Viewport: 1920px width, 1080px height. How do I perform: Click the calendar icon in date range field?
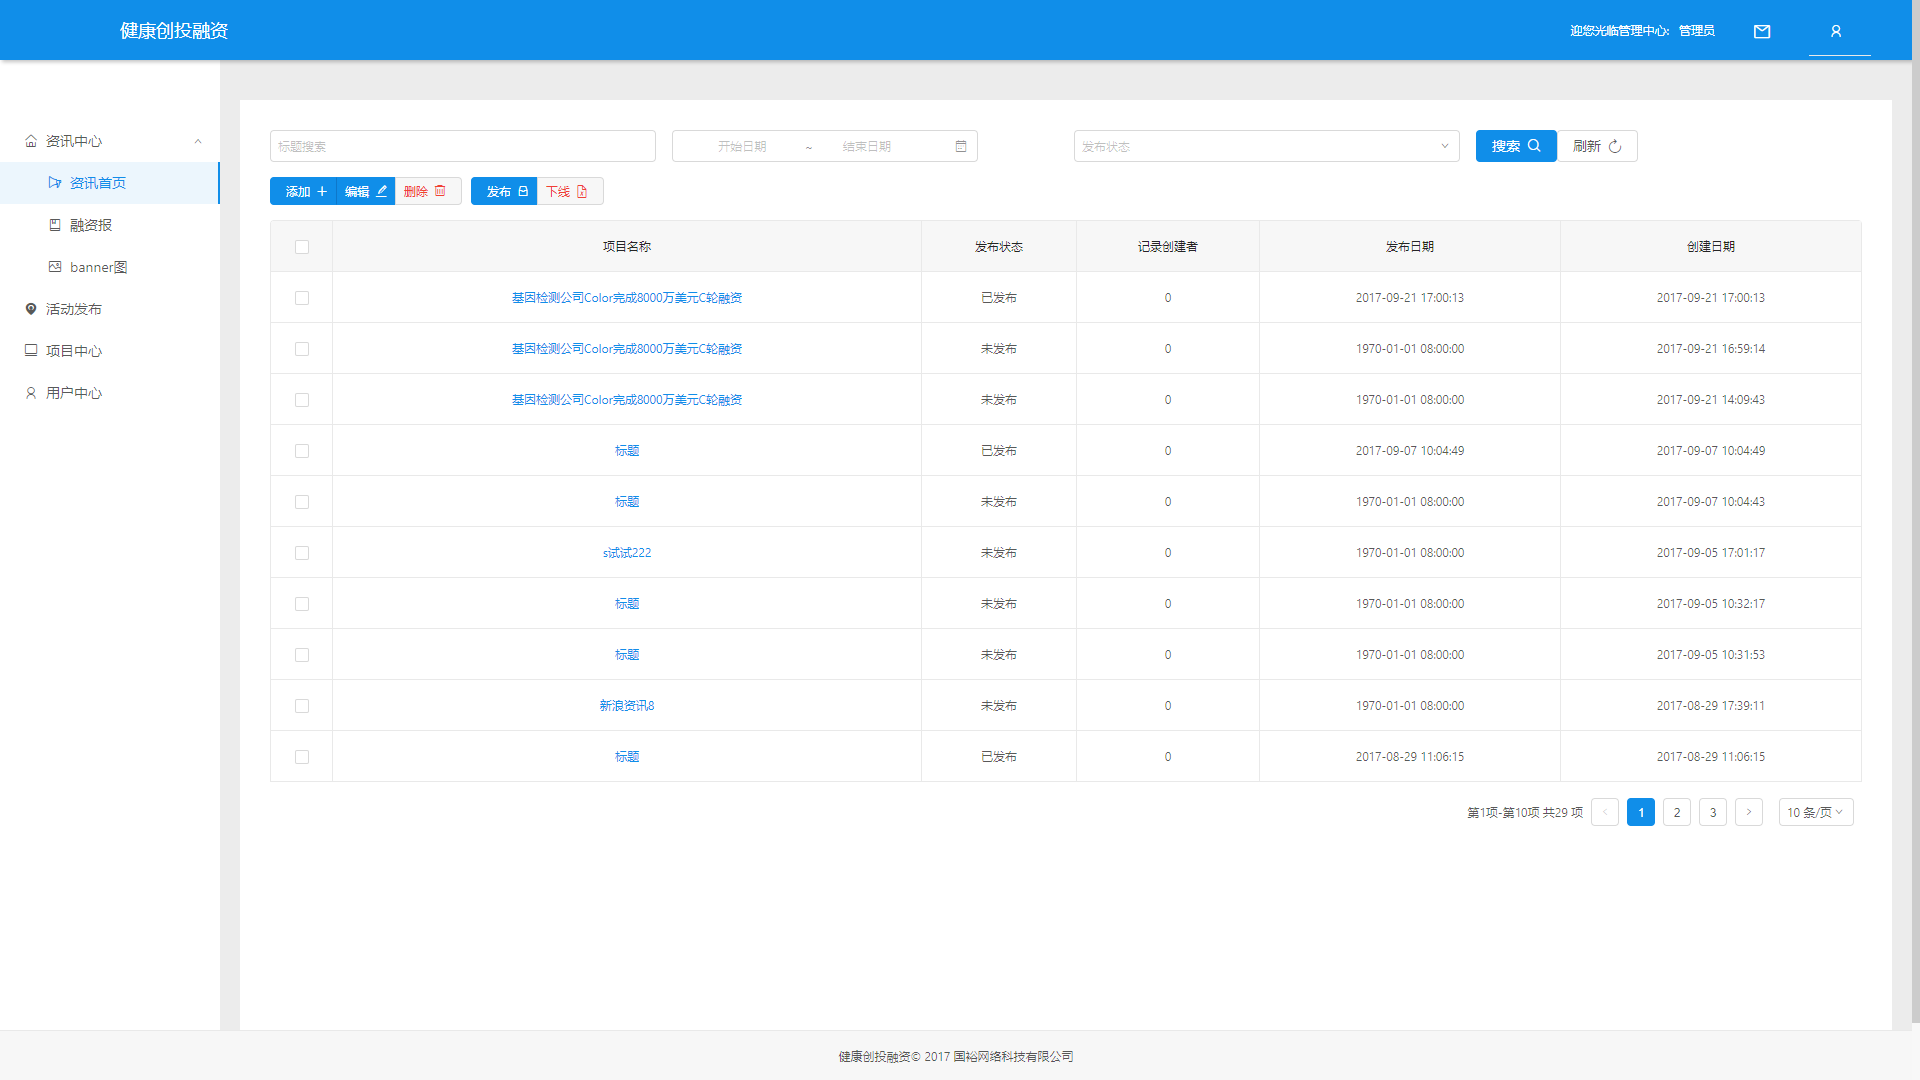point(961,146)
